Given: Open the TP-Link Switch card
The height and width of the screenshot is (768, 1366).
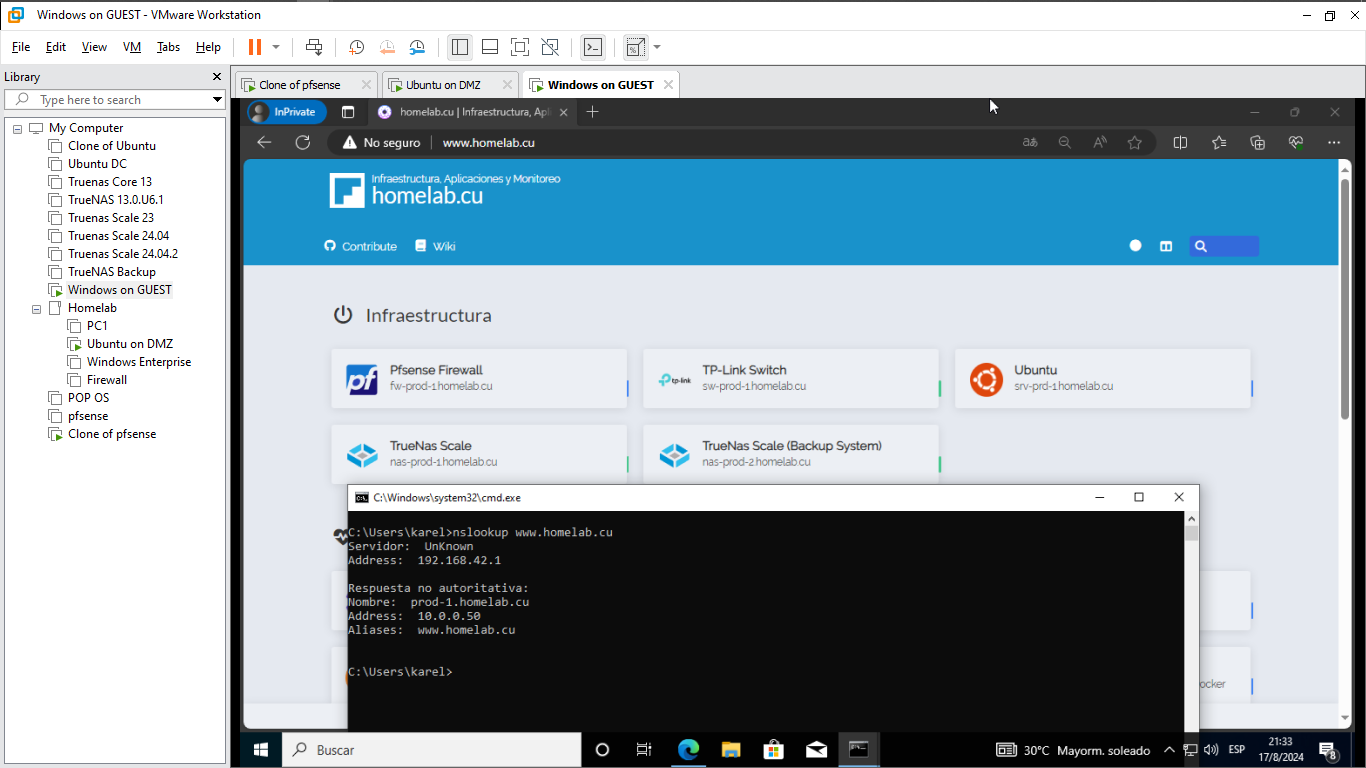Looking at the screenshot, I should [x=791, y=378].
